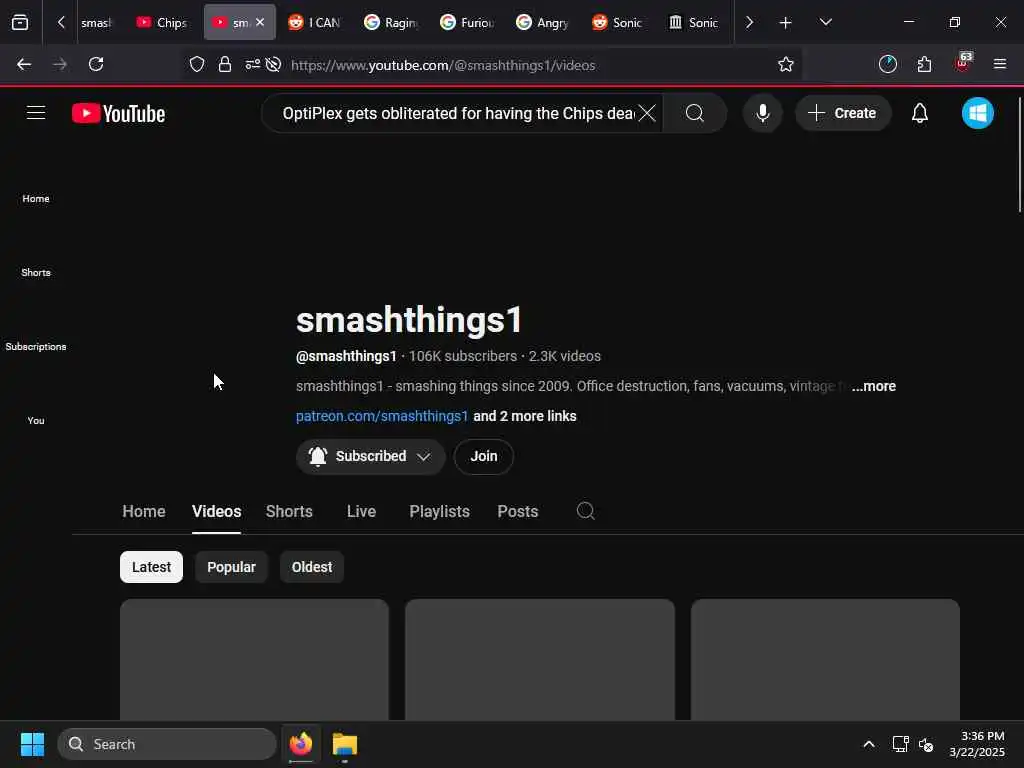Start voice search with the microphone

point(762,113)
